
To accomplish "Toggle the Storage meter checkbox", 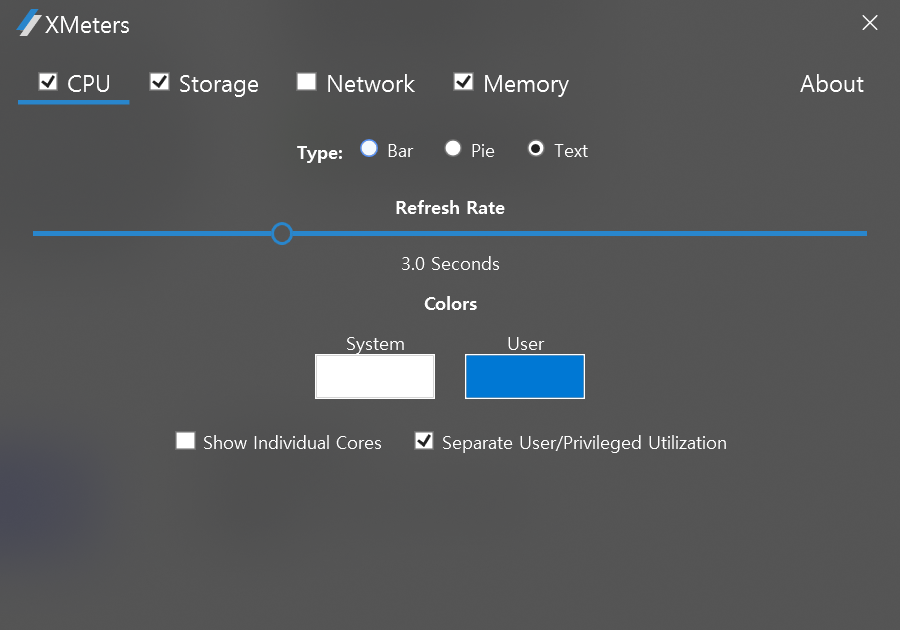I will [160, 82].
